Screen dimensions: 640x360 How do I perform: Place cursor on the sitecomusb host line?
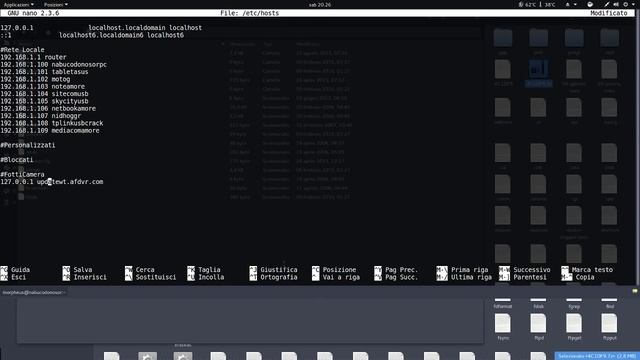coord(44,94)
